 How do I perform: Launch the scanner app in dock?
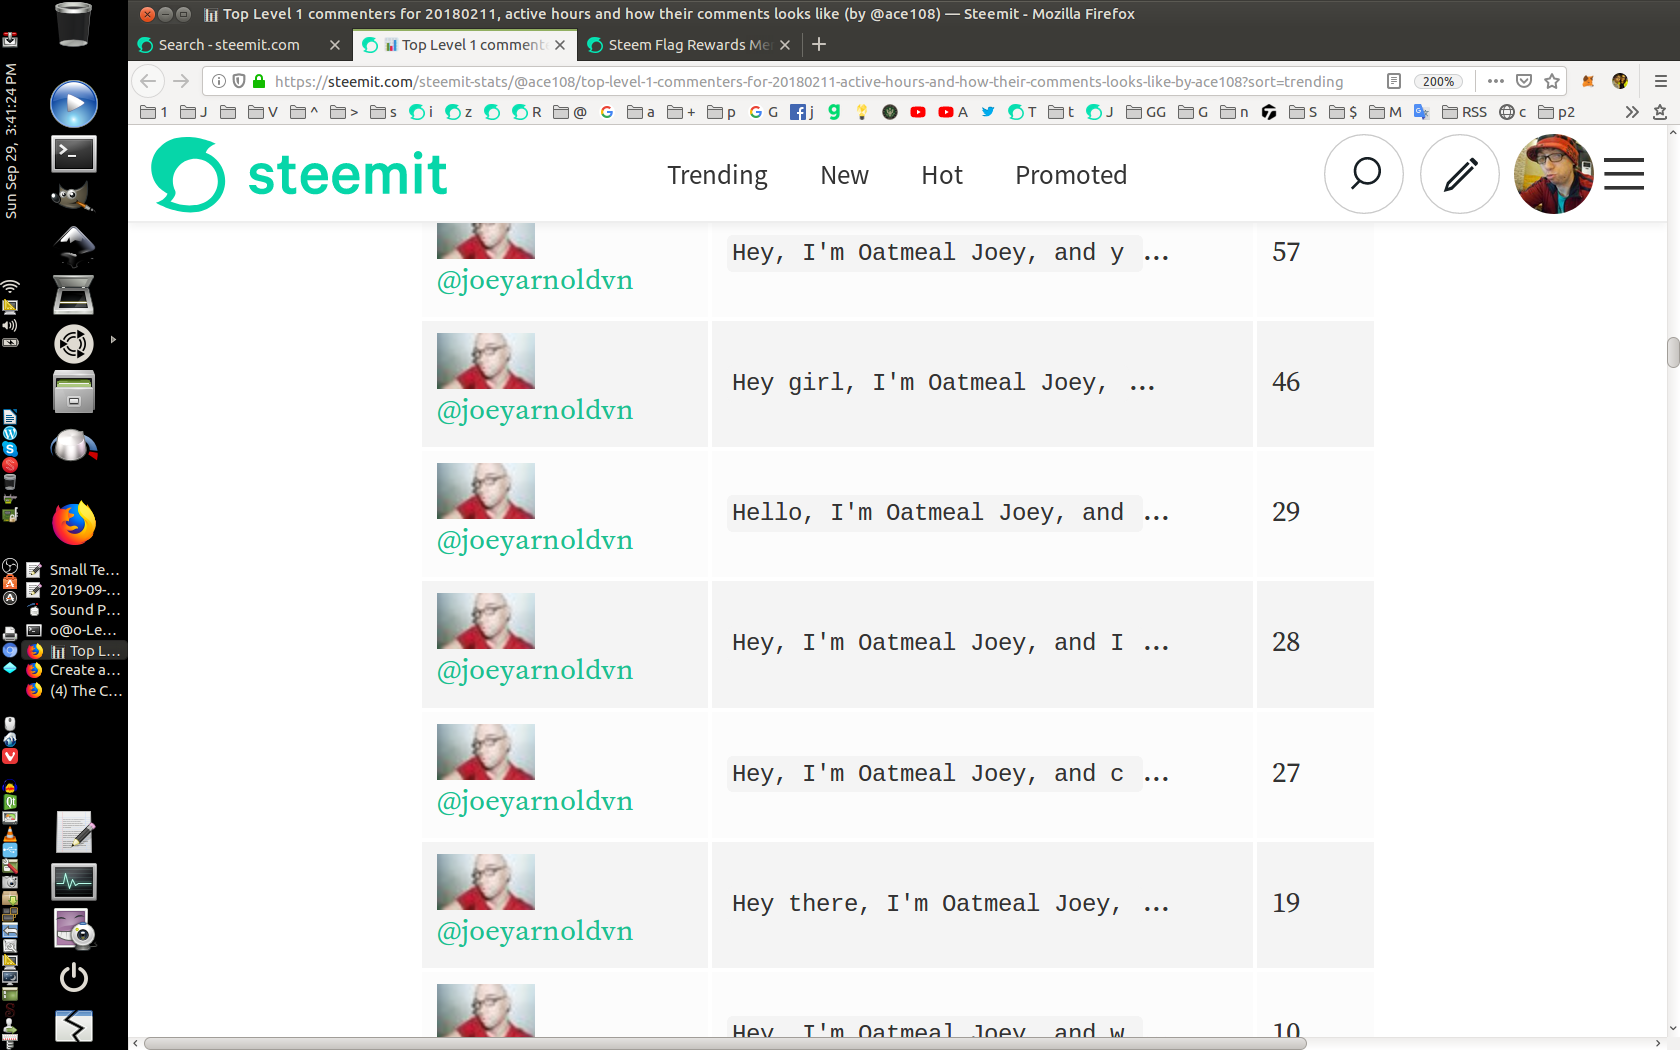pyautogui.click(x=74, y=295)
